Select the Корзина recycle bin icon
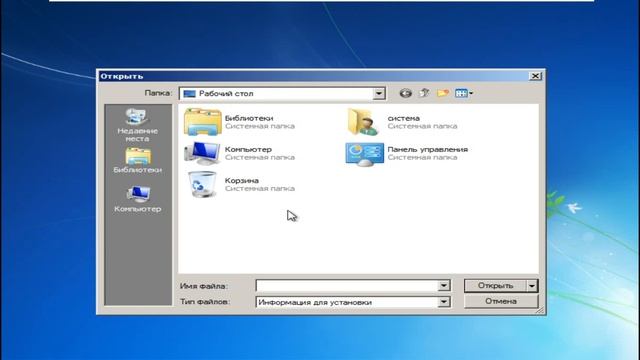 click(x=202, y=184)
